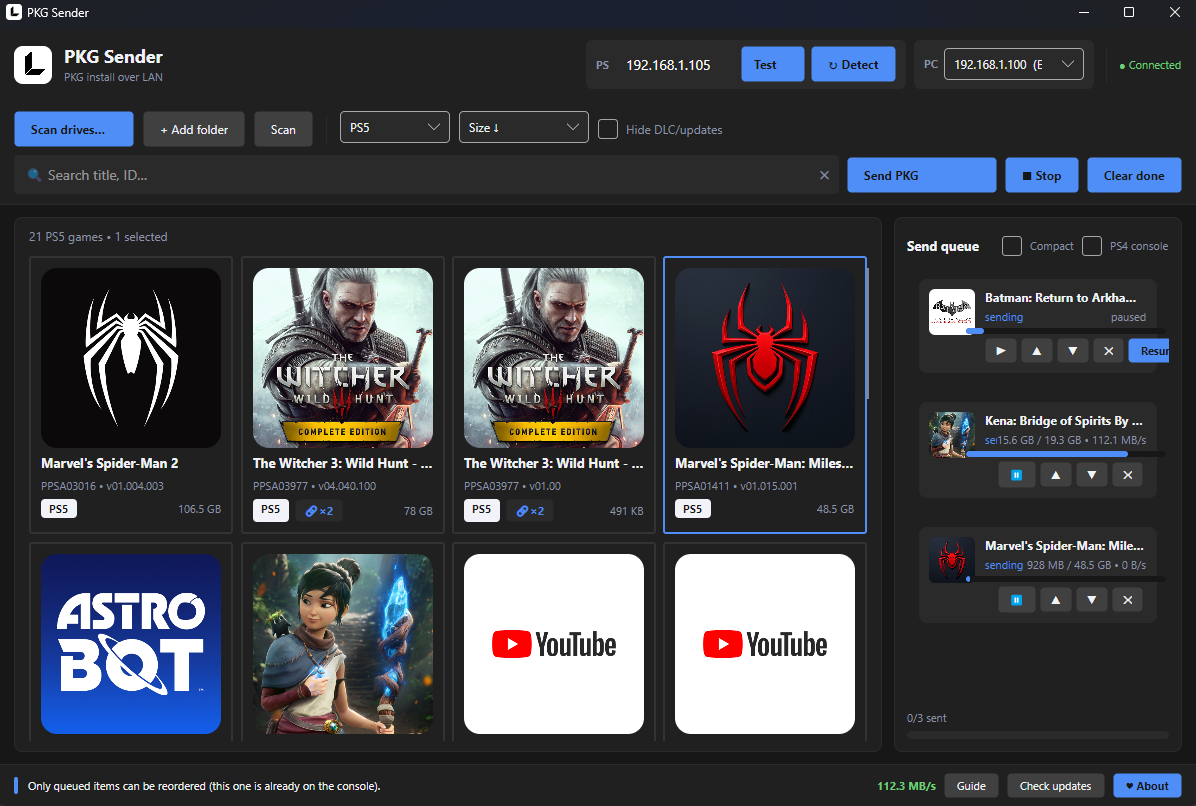Move Batman queue item up

1037,351
